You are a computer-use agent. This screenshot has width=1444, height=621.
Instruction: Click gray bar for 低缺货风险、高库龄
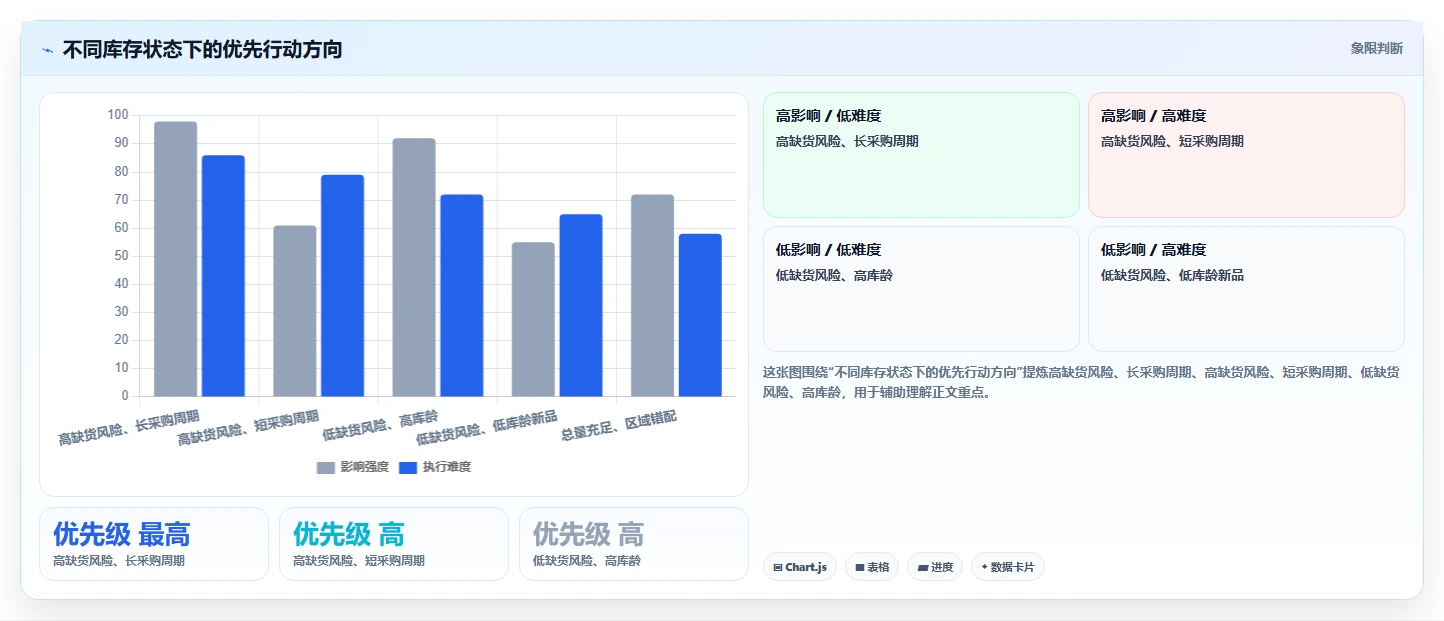pos(414,267)
